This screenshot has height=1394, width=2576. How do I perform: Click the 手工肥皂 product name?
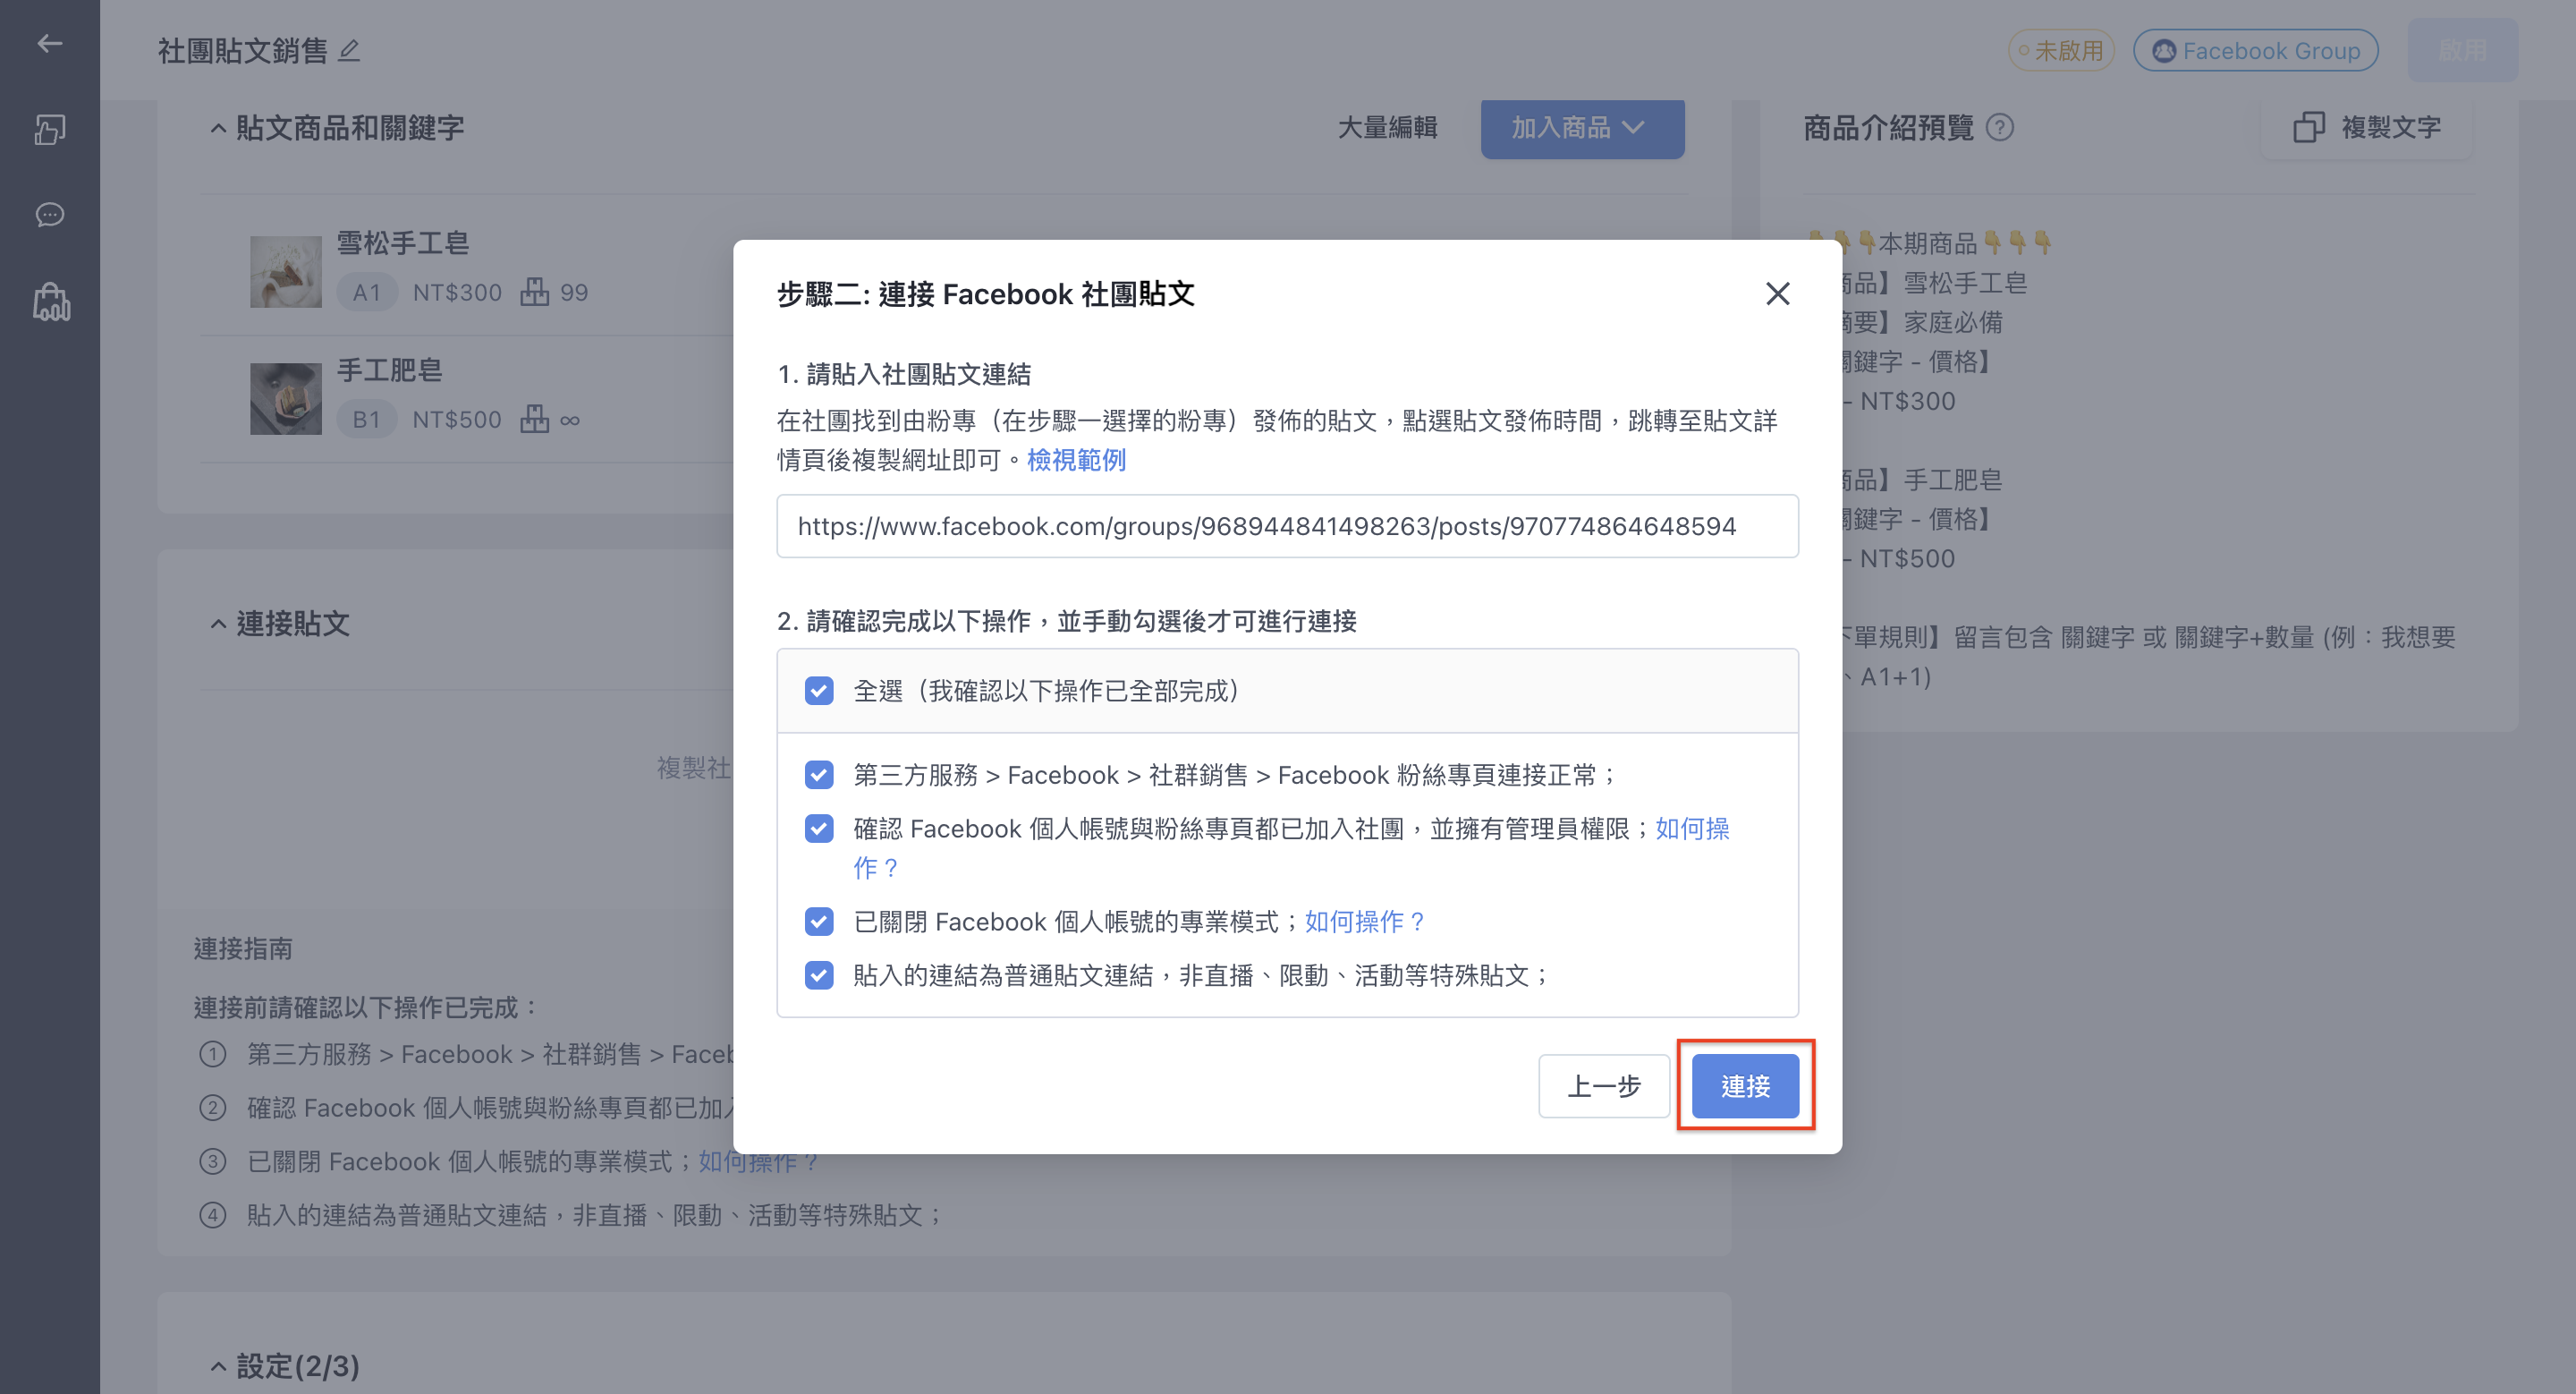click(x=389, y=370)
